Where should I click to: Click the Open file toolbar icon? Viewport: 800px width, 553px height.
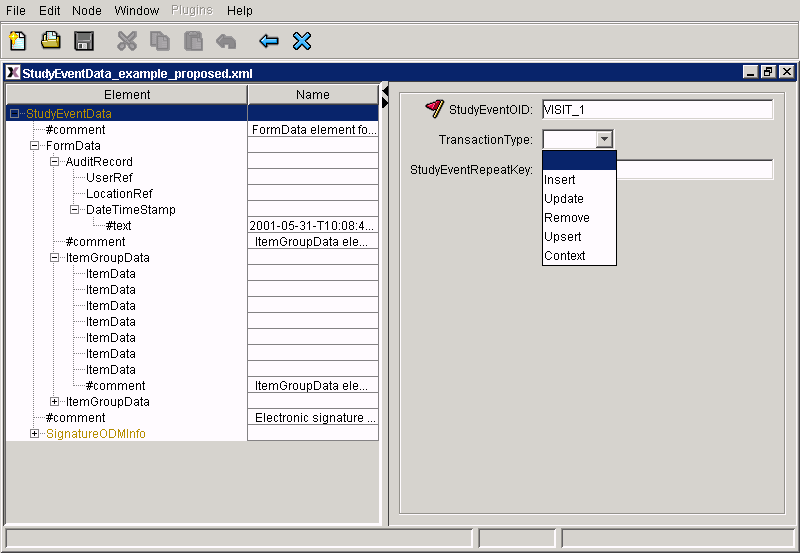coord(50,41)
